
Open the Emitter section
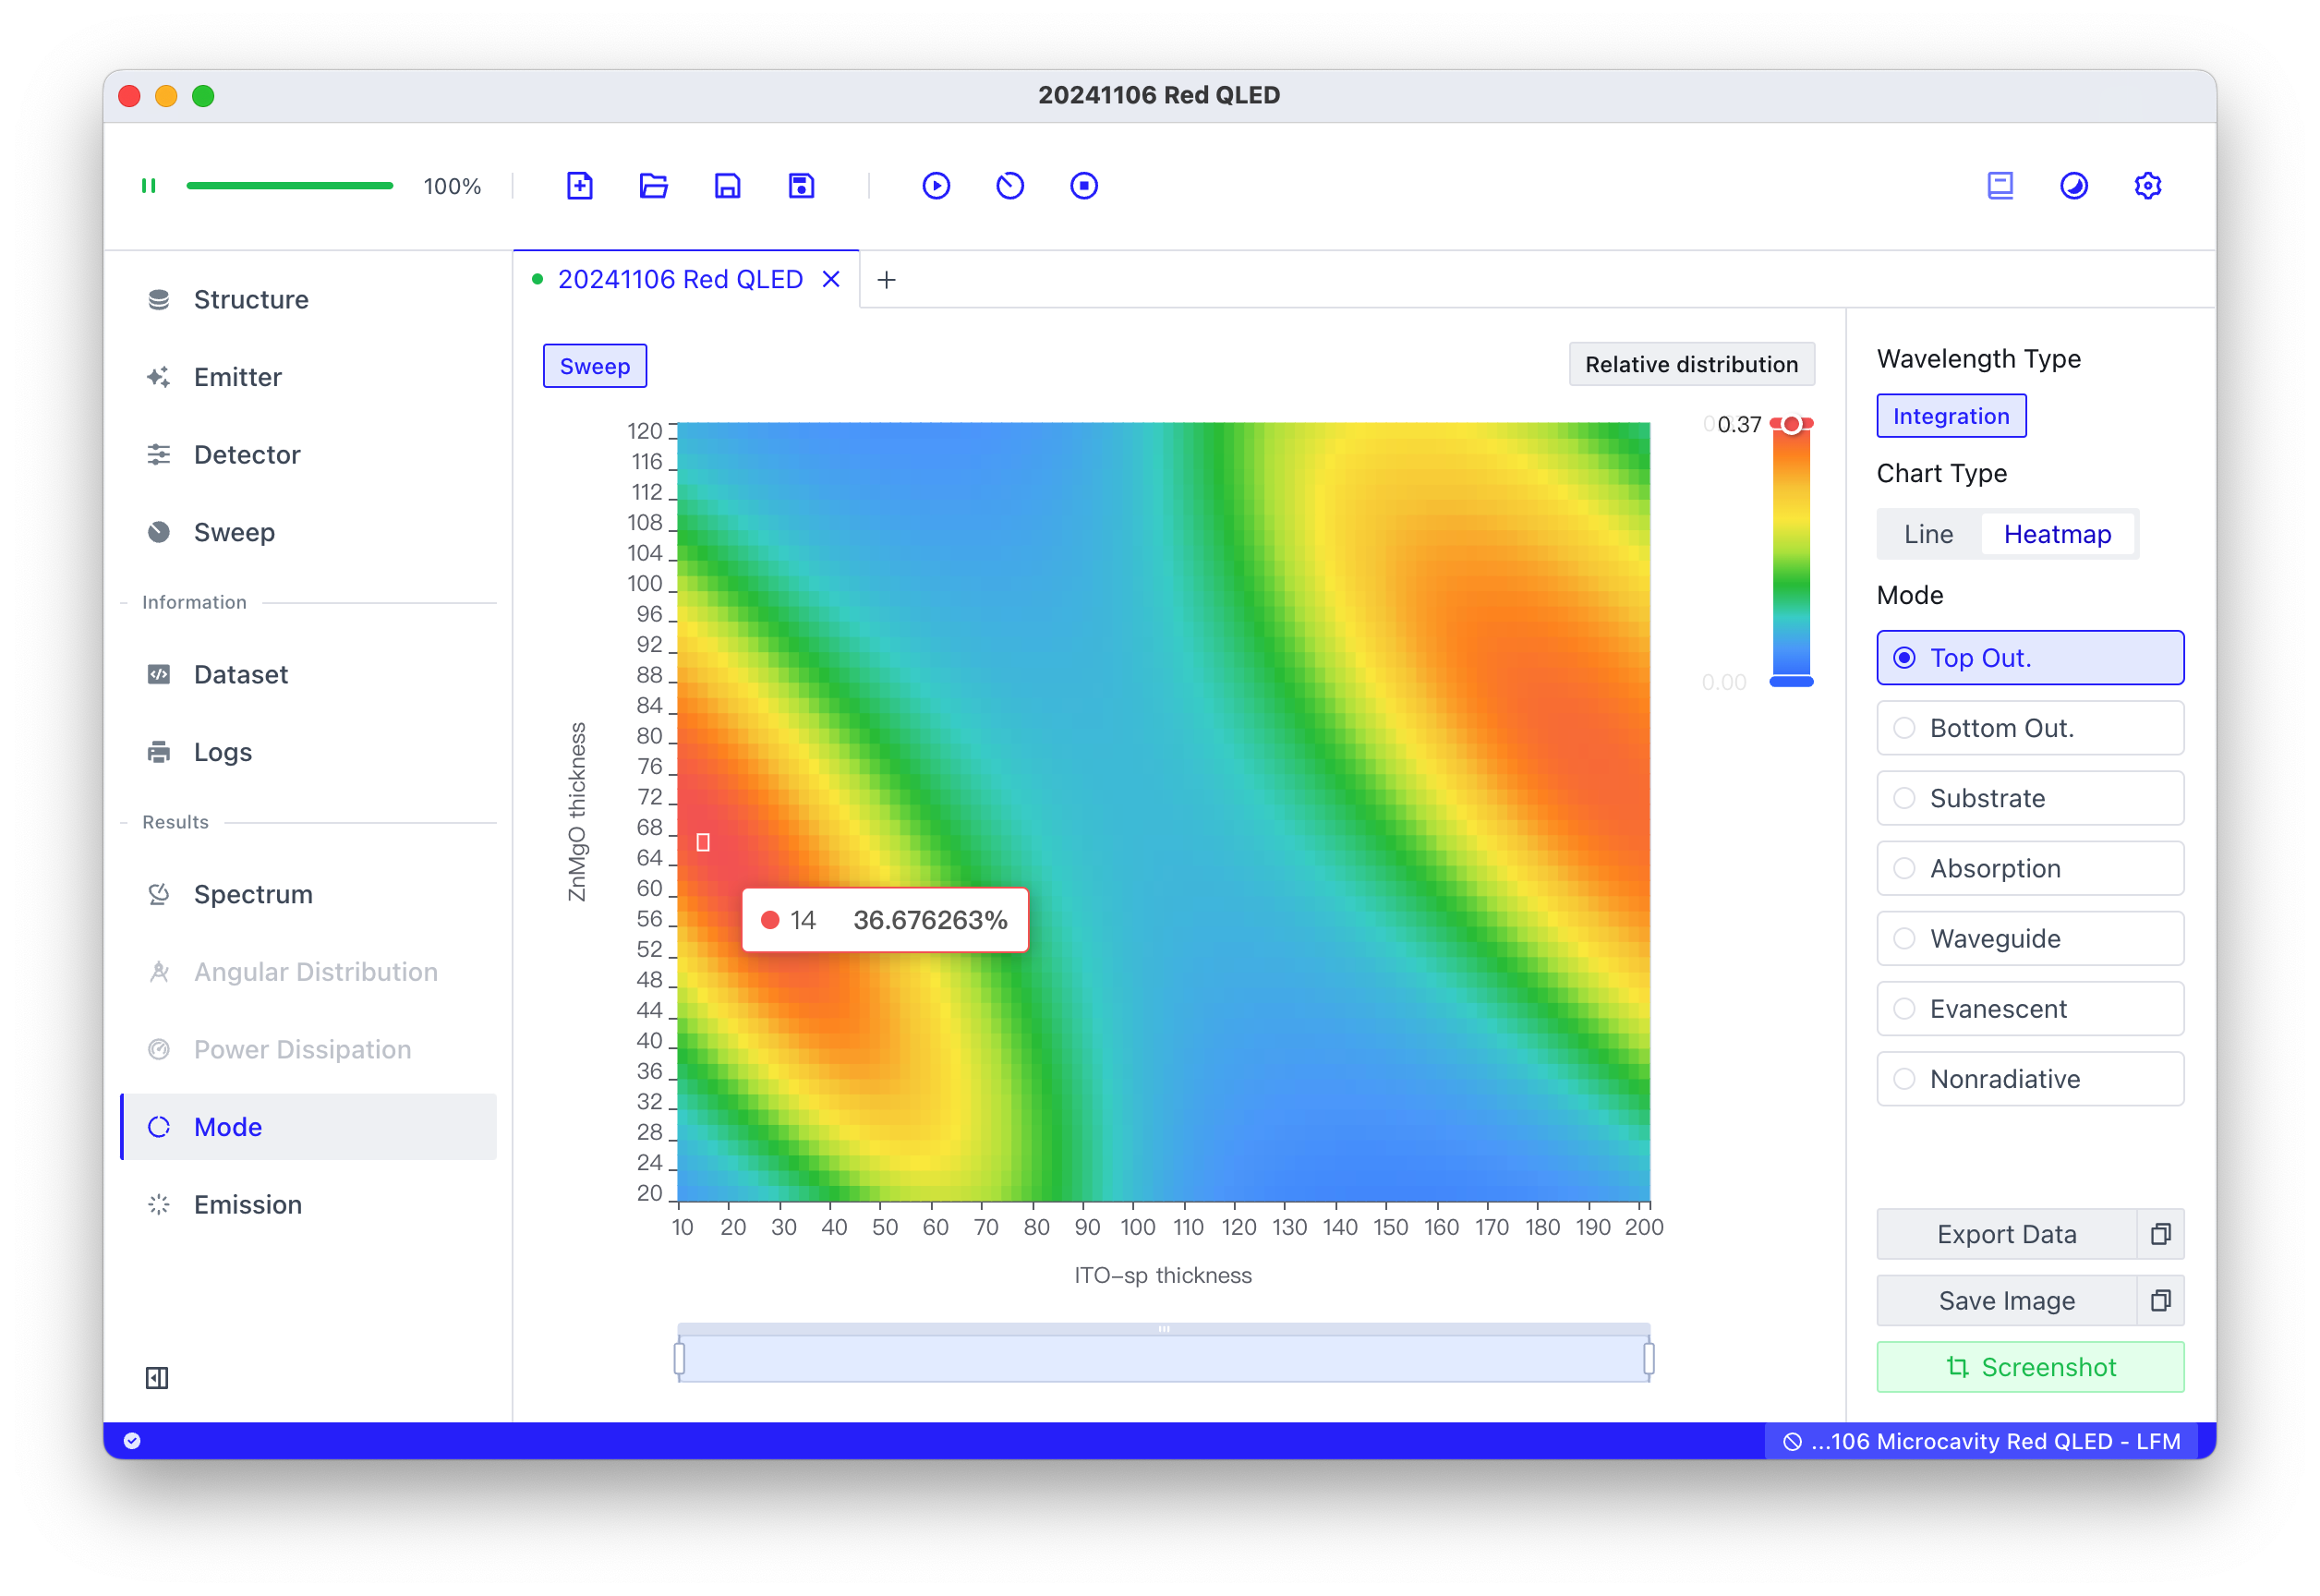(308, 378)
